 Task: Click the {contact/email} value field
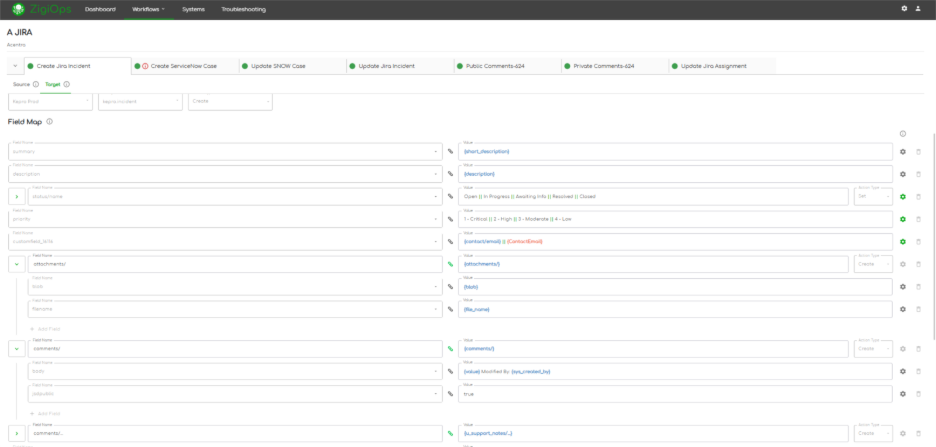[x=675, y=242]
